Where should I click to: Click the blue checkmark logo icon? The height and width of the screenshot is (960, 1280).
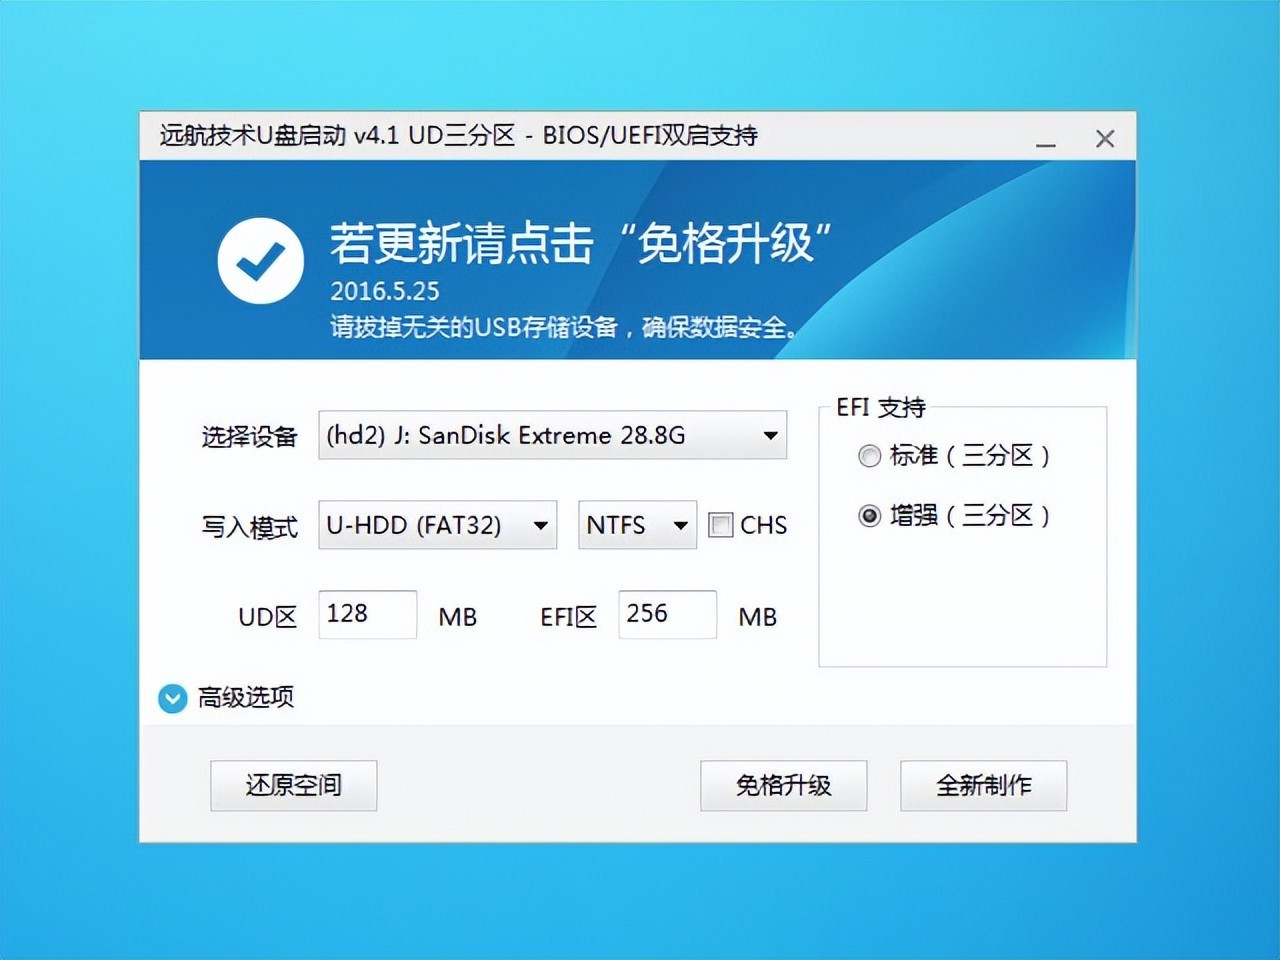pyautogui.click(x=260, y=259)
